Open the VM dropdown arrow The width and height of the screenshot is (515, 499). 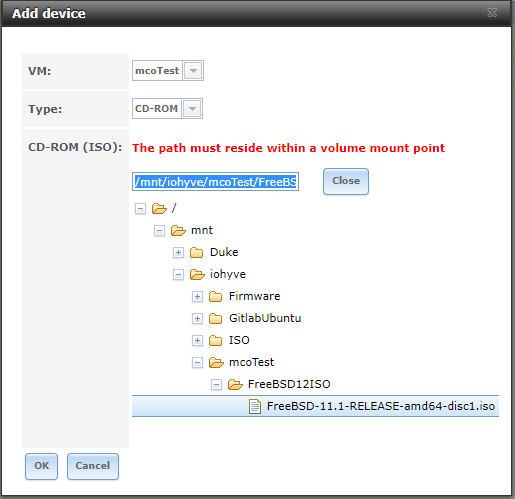point(193,71)
